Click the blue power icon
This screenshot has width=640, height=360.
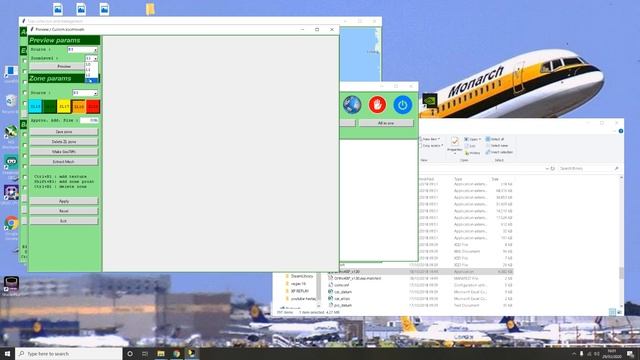pos(402,104)
